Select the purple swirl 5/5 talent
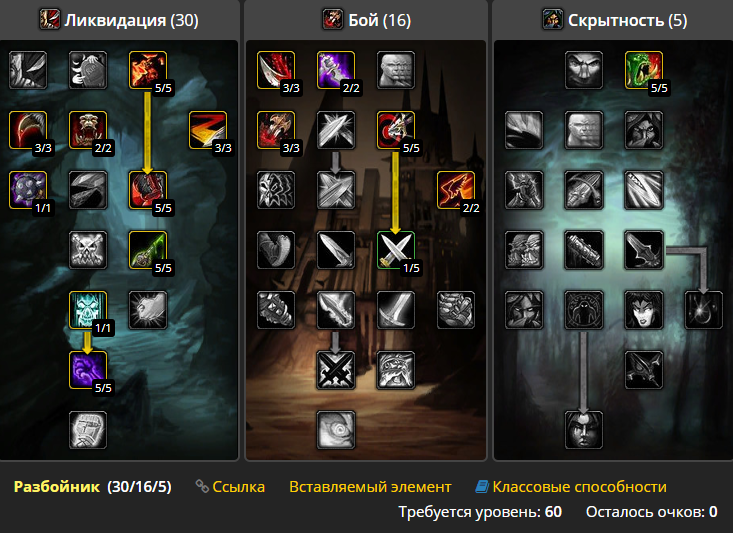 (88, 370)
